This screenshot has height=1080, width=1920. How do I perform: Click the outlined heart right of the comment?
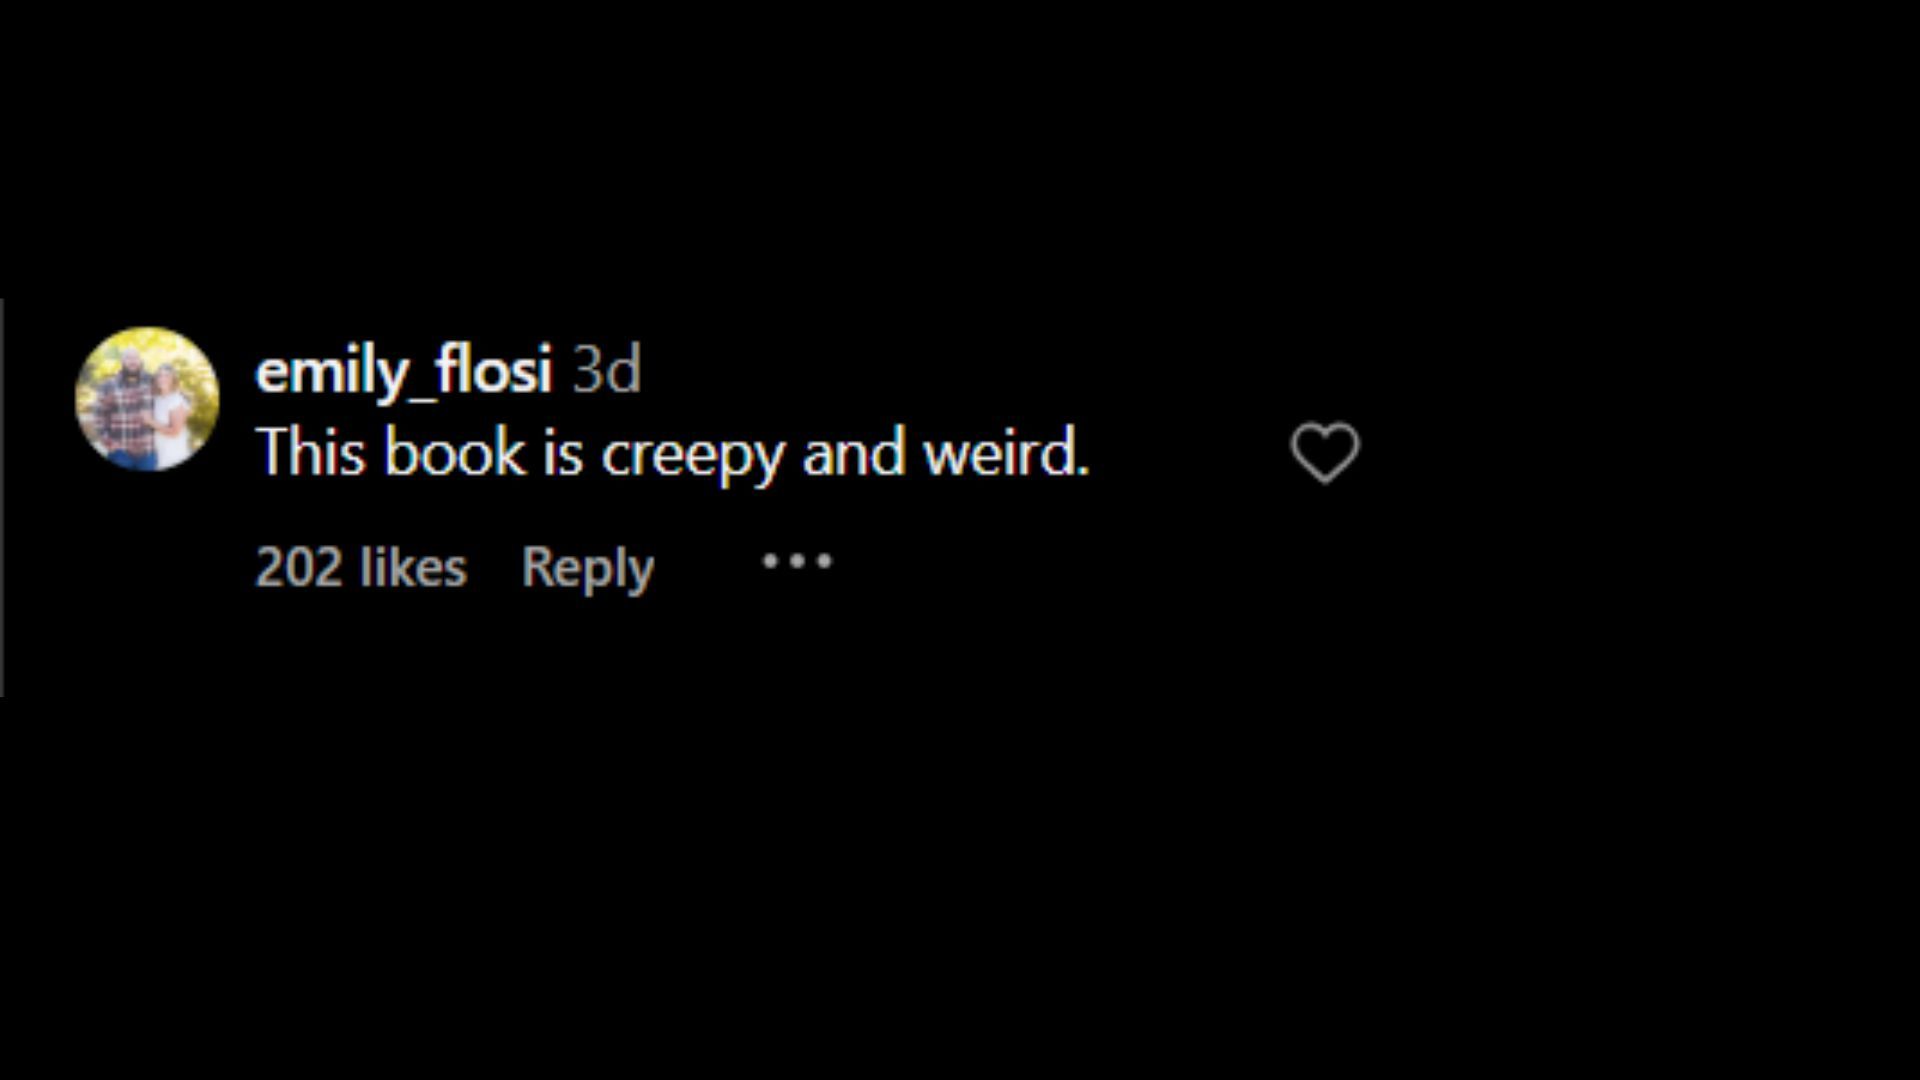(1324, 452)
